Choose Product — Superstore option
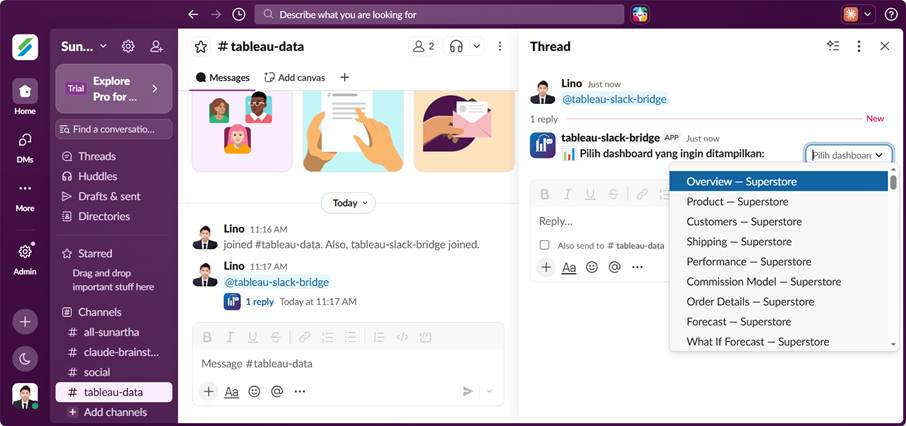Screen dimensions: 906x426 point(778,202)
